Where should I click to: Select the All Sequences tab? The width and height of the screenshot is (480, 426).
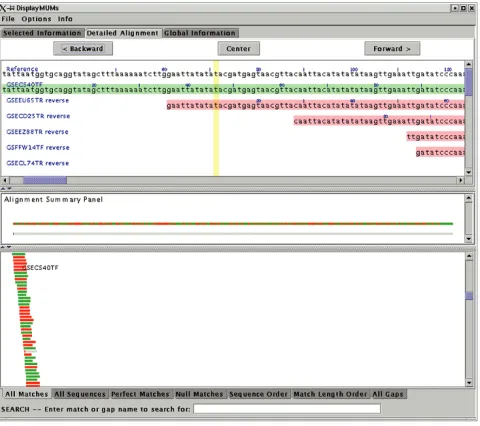80,394
